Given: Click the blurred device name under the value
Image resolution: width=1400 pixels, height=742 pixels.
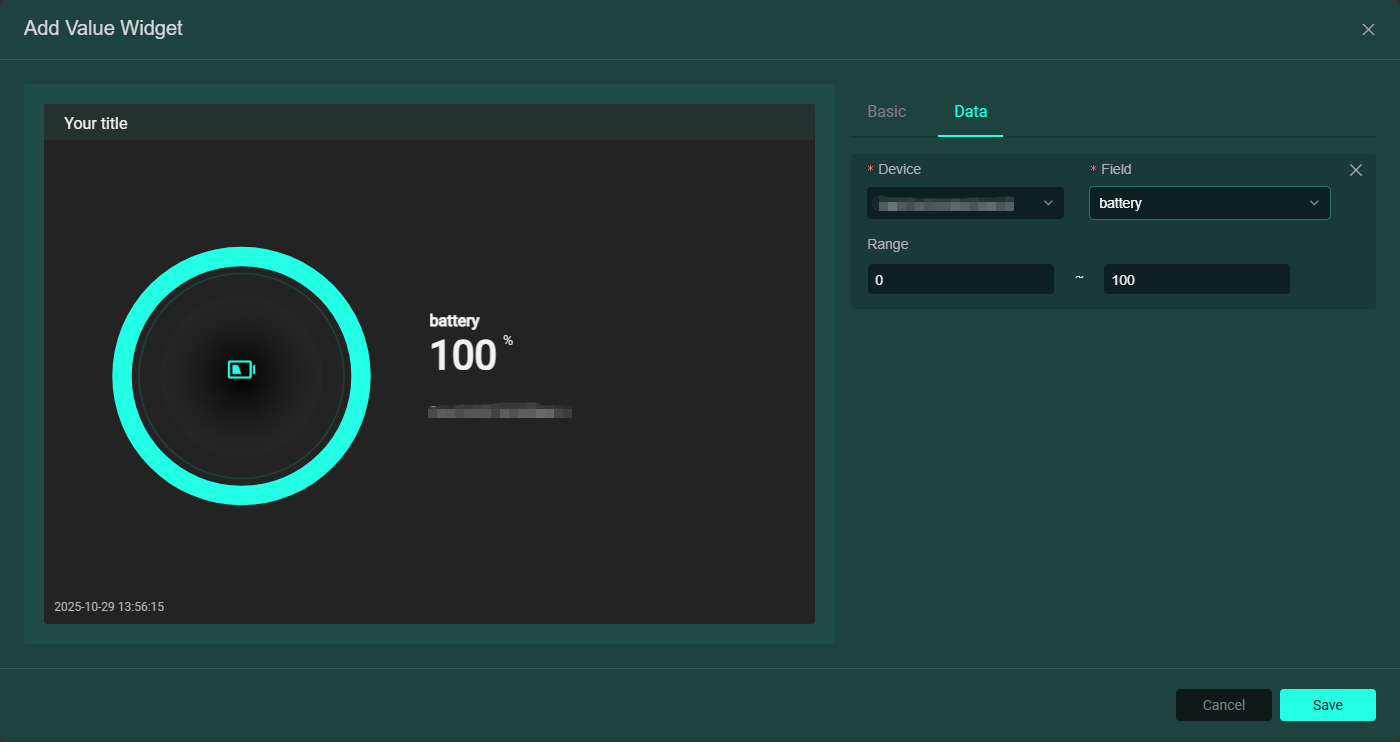Looking at the screenshot, I should click(500, 411).
